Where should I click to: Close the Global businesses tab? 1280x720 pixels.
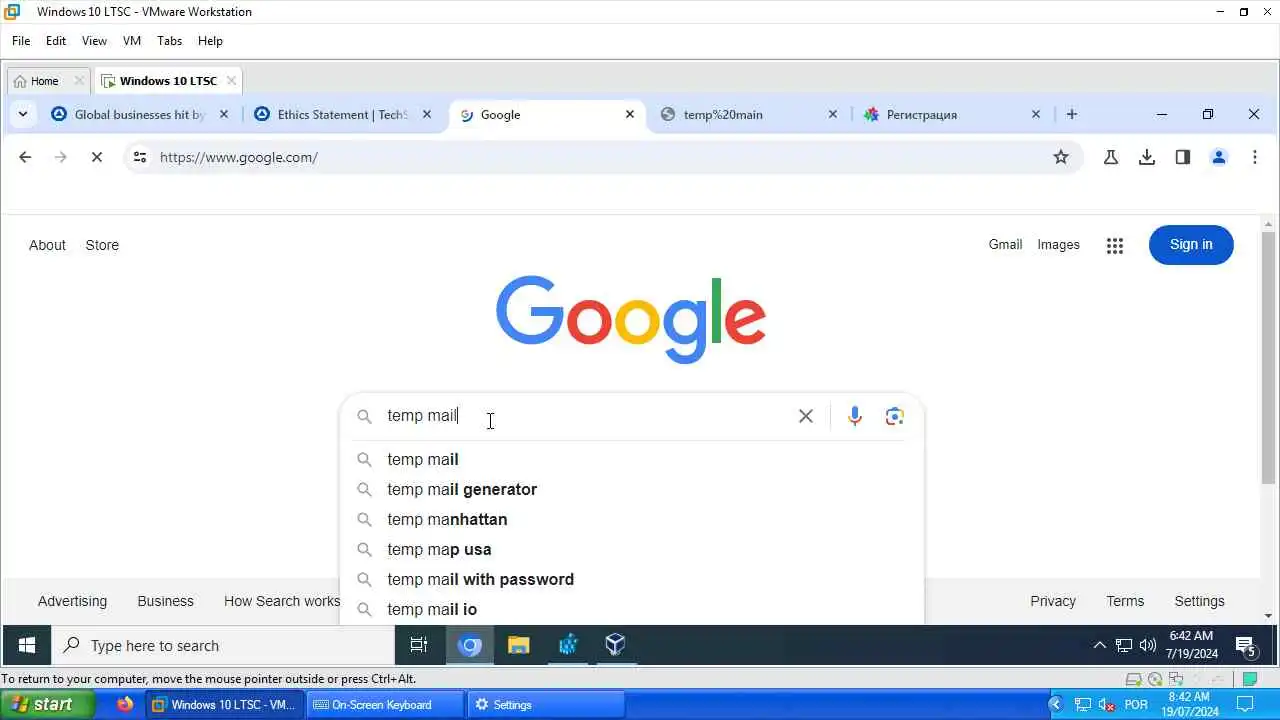point(224,114)
